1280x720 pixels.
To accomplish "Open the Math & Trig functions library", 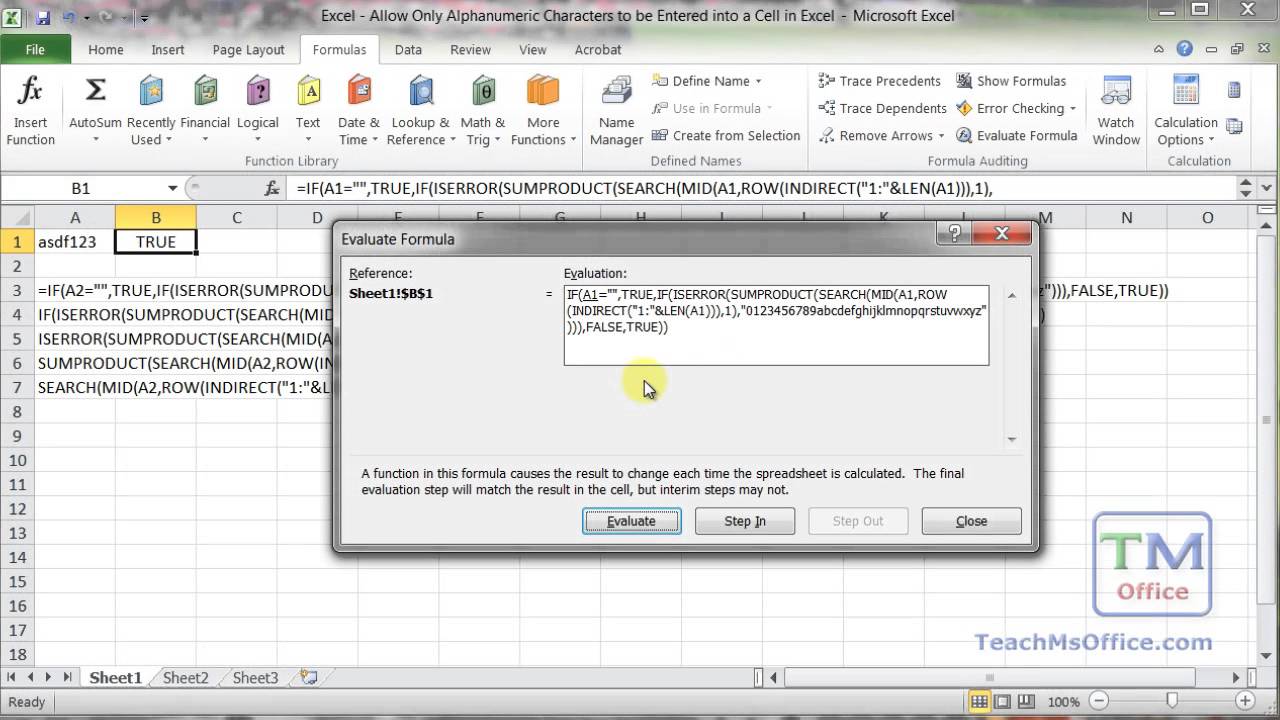I will (x=483, y=111).
